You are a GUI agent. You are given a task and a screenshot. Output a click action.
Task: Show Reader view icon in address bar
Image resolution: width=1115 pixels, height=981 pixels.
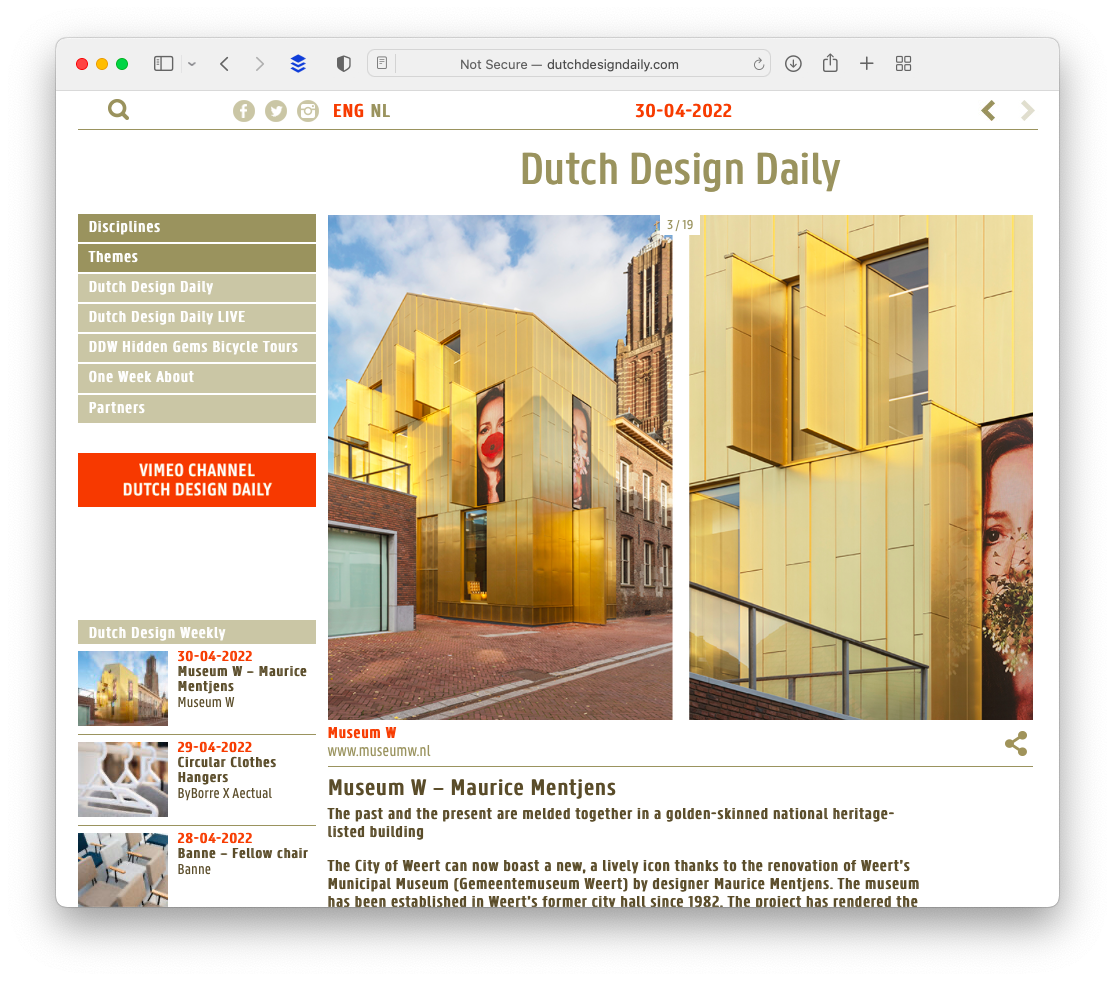[382, 63]
